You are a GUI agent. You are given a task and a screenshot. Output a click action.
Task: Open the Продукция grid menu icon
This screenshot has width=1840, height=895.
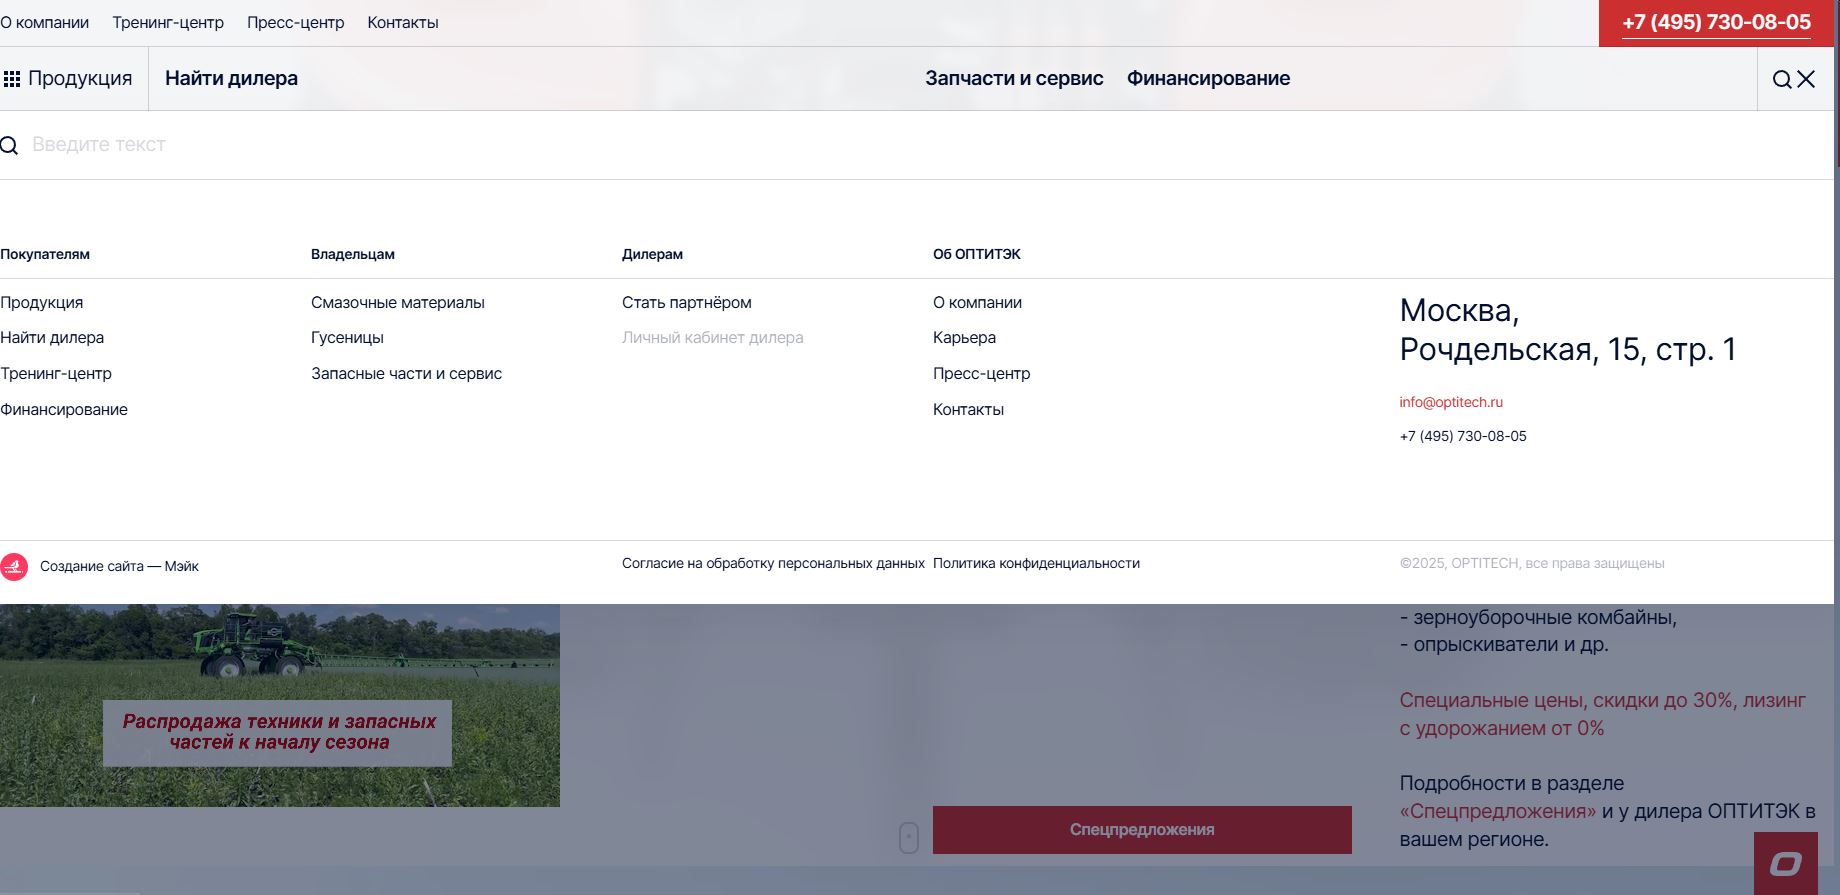pos(12,79)
